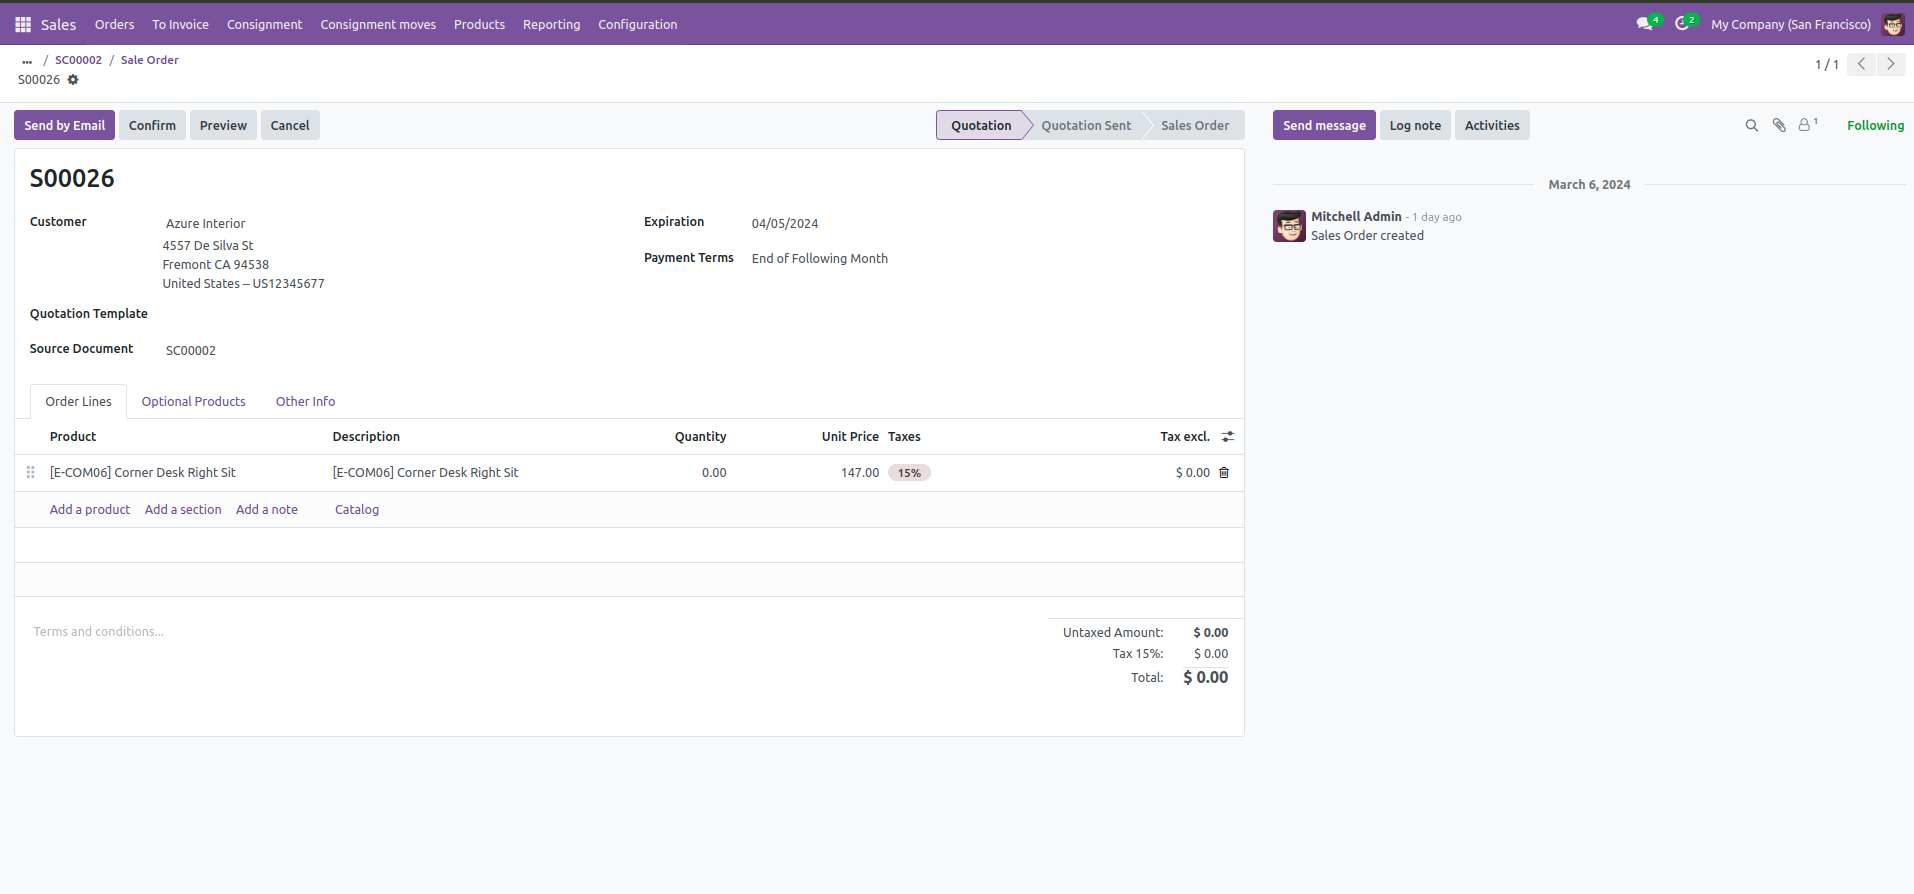The image size is (1914, 894).
Task: Click Add a note link
Action: point(267,510)
